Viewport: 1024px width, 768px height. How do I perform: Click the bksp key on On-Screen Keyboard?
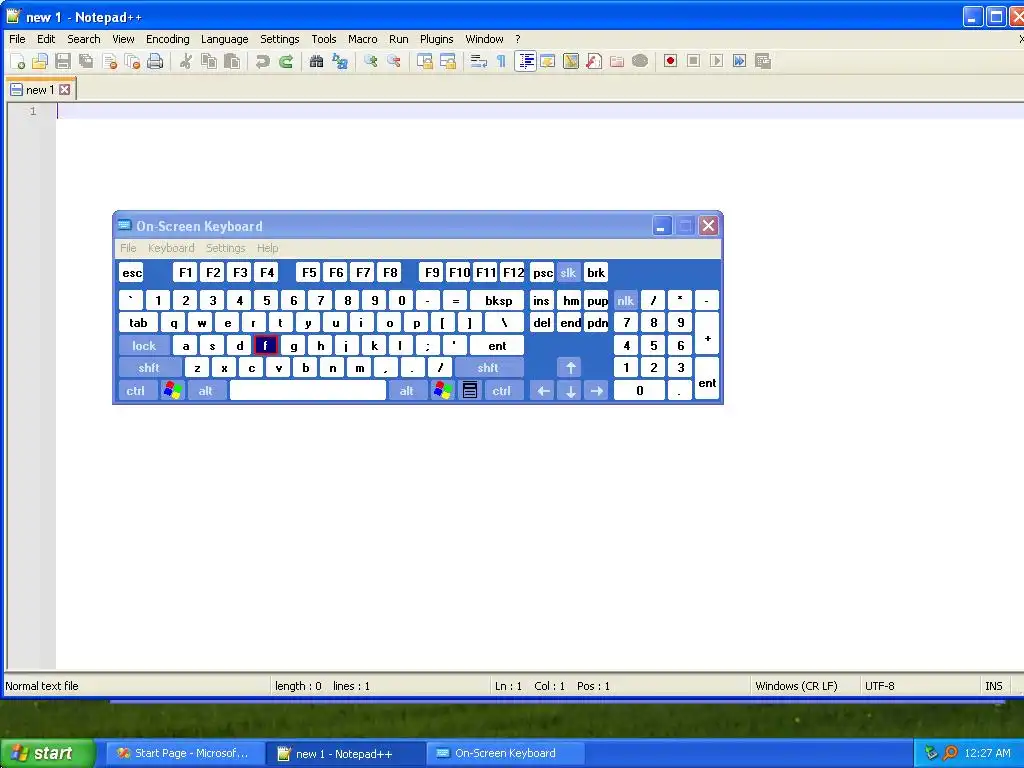[498, 300]
